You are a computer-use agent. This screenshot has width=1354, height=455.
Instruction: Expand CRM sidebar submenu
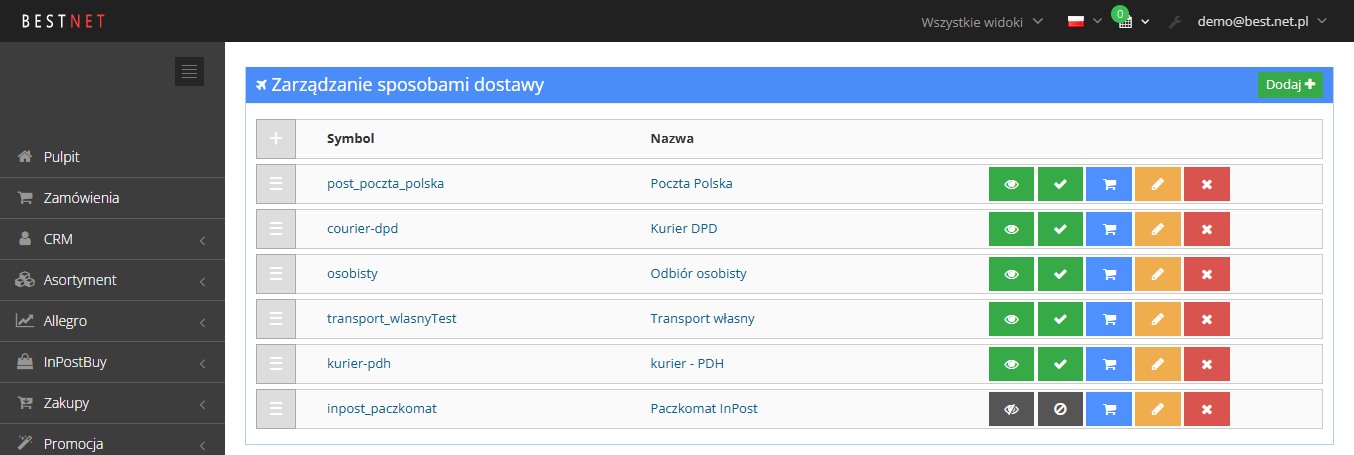pos(112,239)
